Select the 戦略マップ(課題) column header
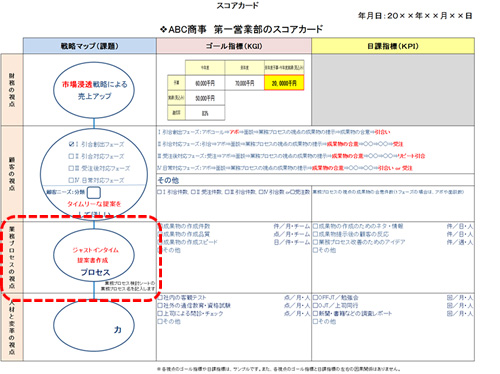This screenshot has width=500, height=374. (90, 46)
